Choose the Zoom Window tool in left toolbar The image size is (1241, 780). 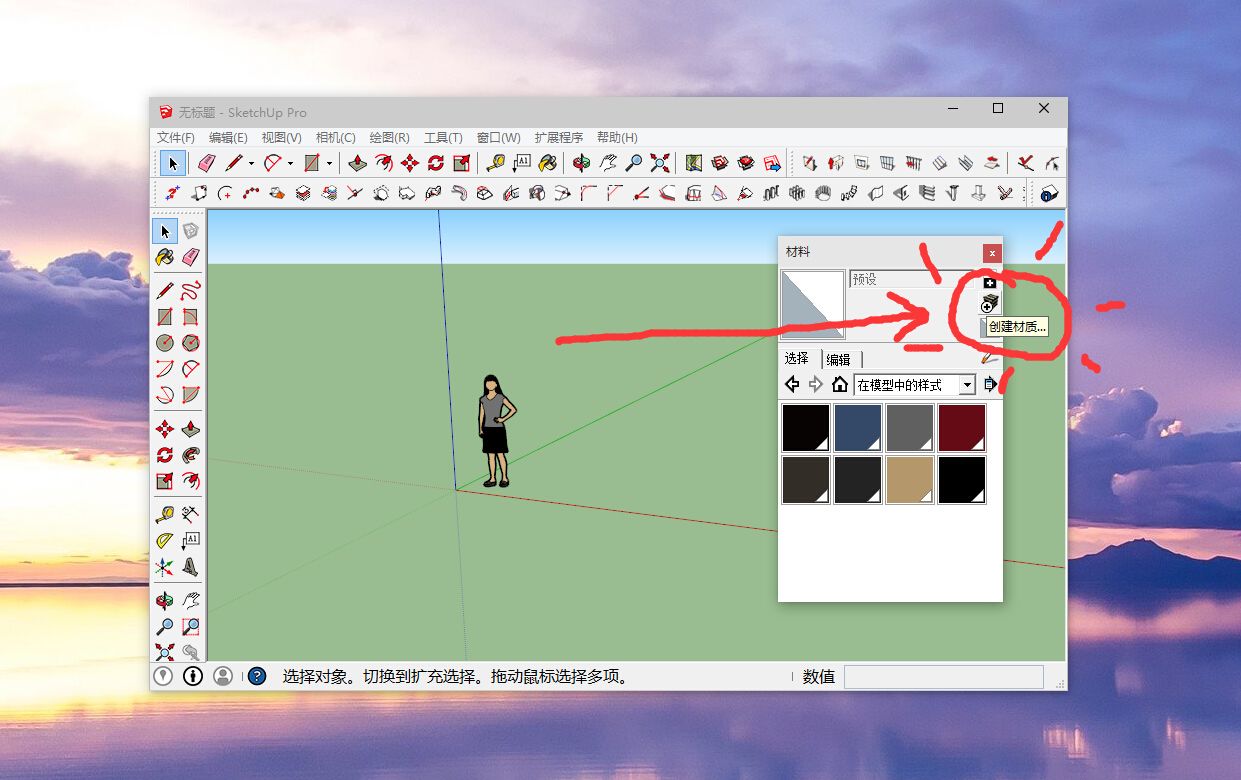[191, 626]
